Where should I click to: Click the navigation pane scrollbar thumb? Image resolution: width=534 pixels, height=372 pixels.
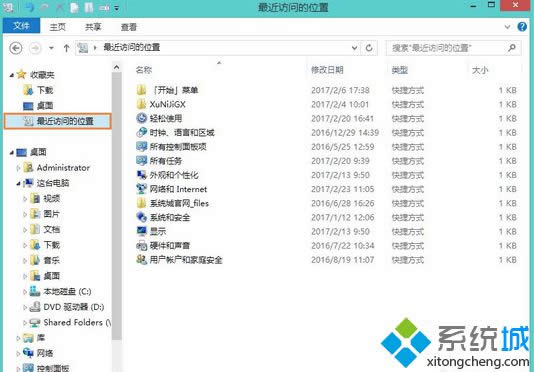[x=116, y=206]
